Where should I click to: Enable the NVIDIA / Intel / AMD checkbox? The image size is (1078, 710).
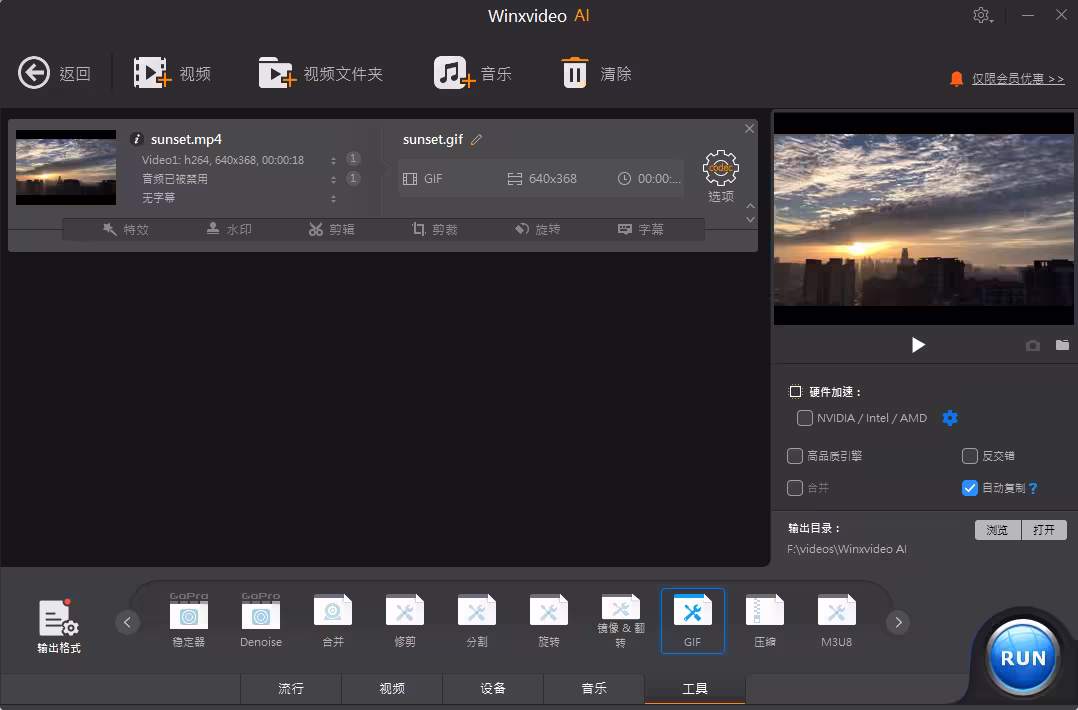coord(805,418)
